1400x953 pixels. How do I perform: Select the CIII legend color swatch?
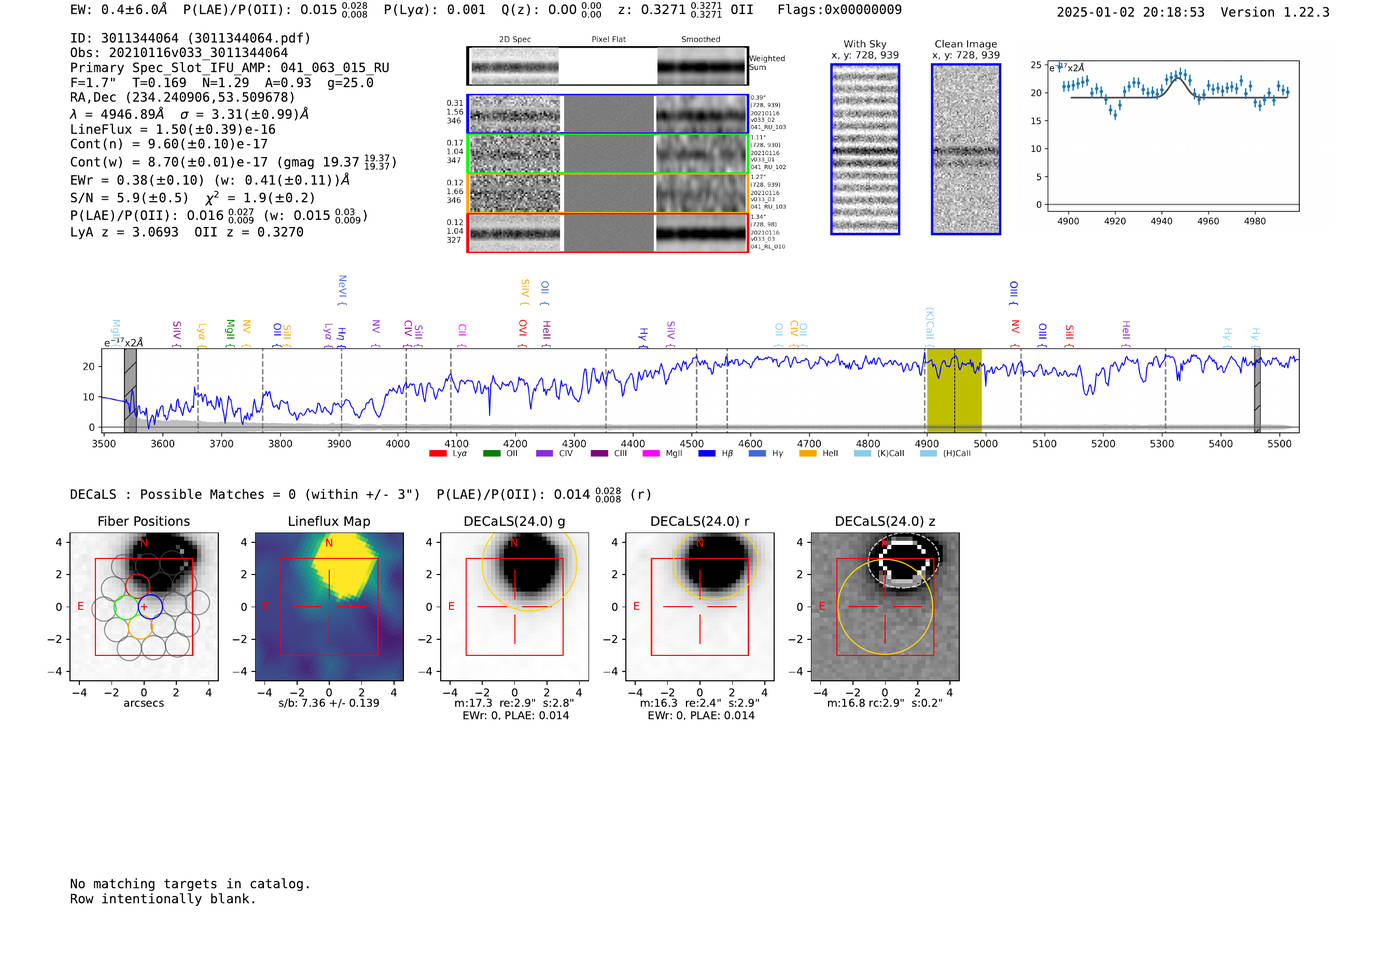tap(599, 454)
